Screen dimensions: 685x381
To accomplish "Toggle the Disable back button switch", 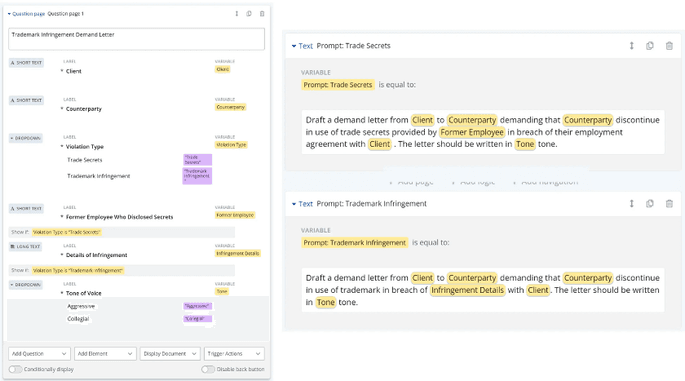I will [x=208, y=369].
